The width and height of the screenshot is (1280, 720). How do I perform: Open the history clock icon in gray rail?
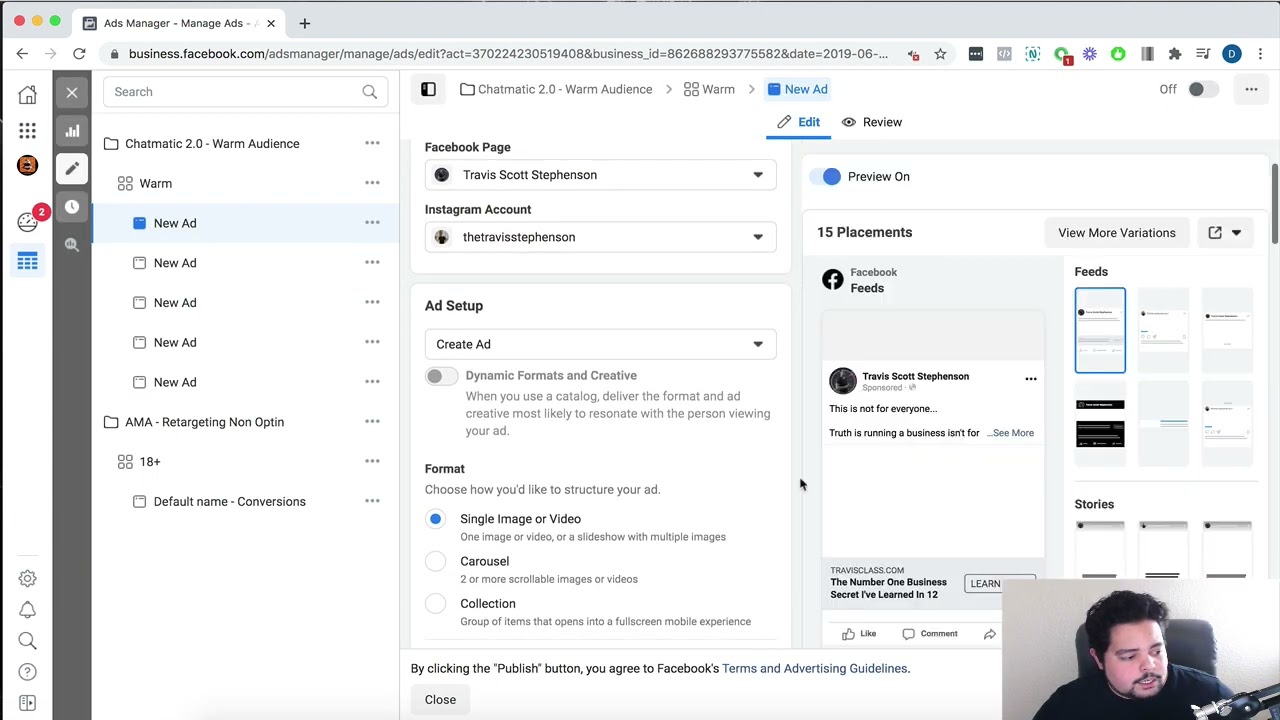72,206
